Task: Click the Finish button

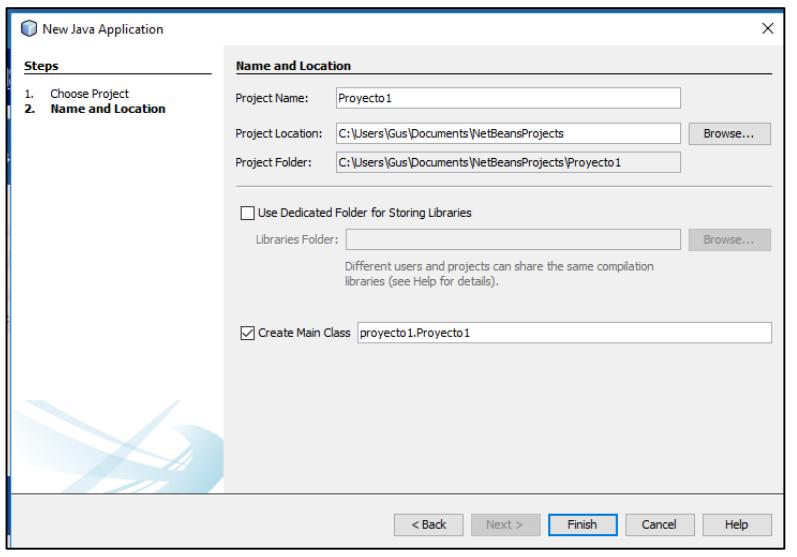Action: [583, 524]
